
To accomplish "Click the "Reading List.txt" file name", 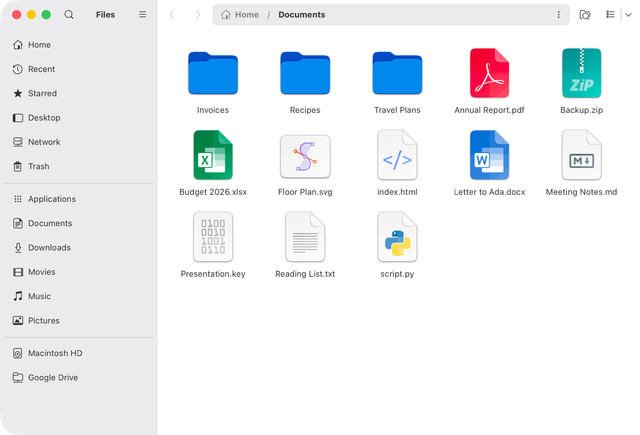I will (x=305, y=274).
